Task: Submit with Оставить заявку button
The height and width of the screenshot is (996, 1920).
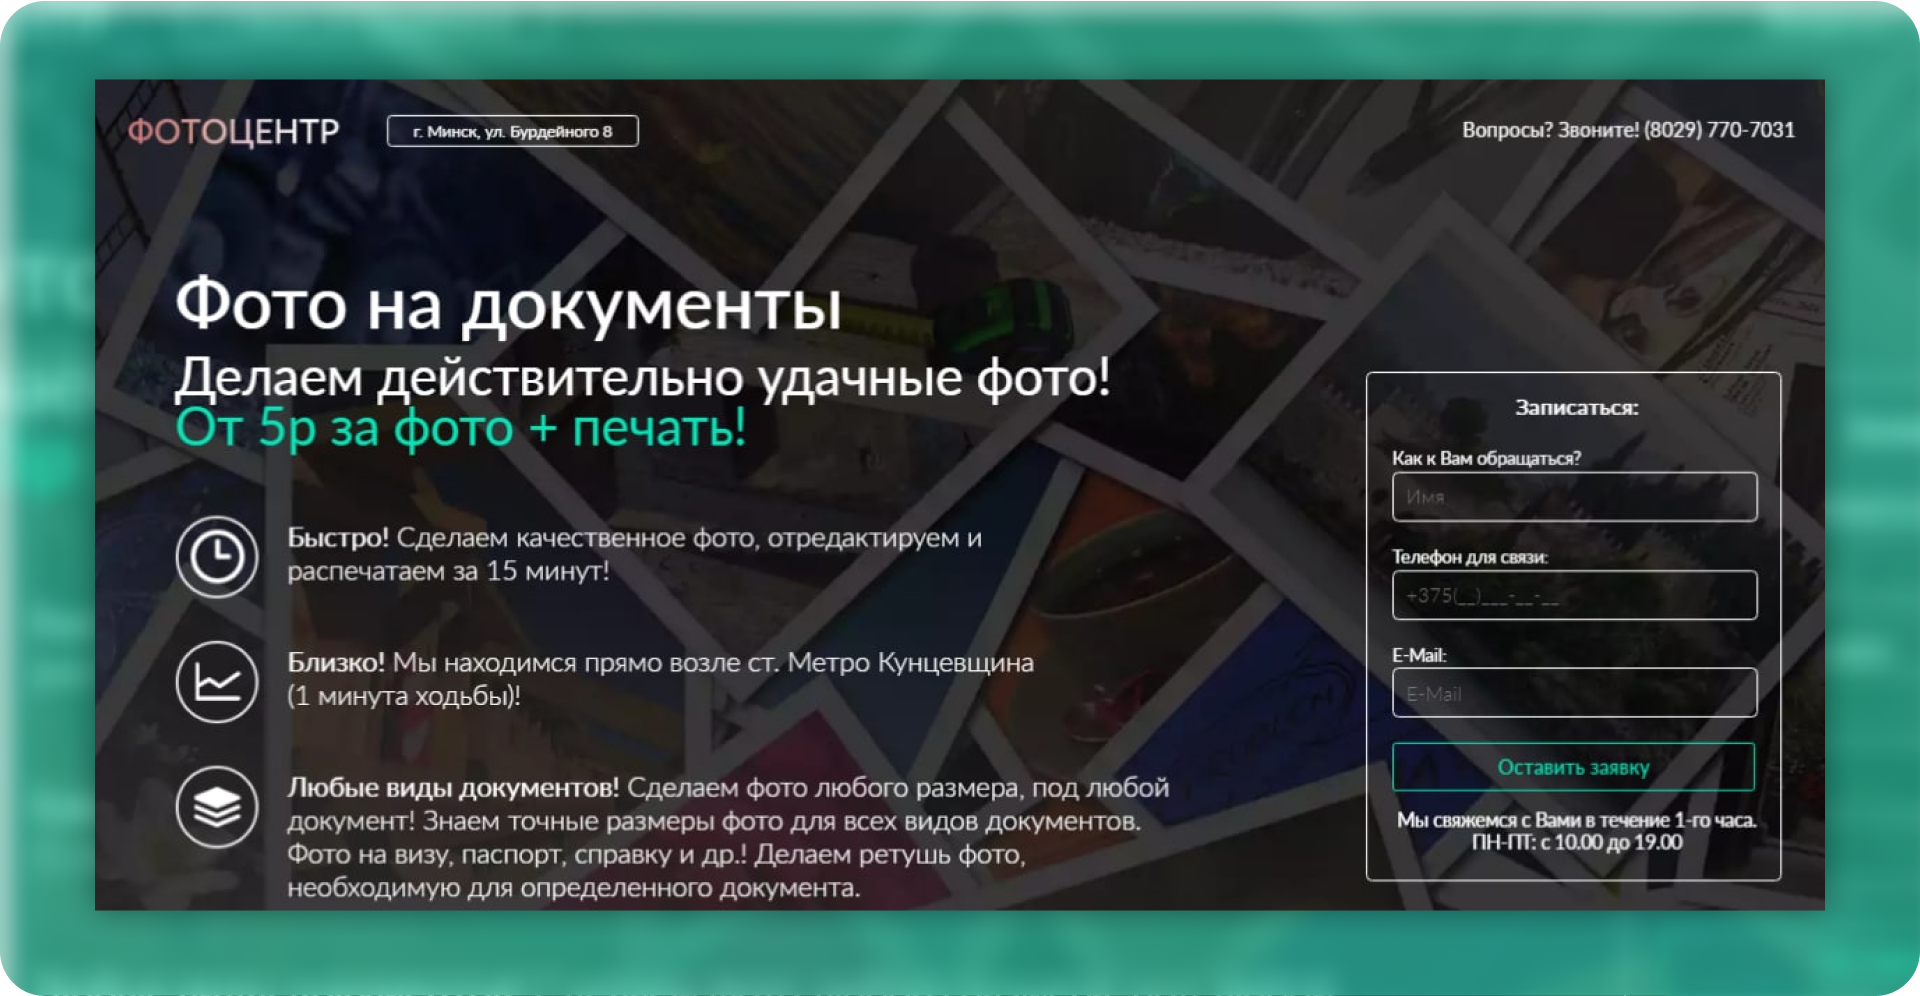Action: coord(1574,767)
